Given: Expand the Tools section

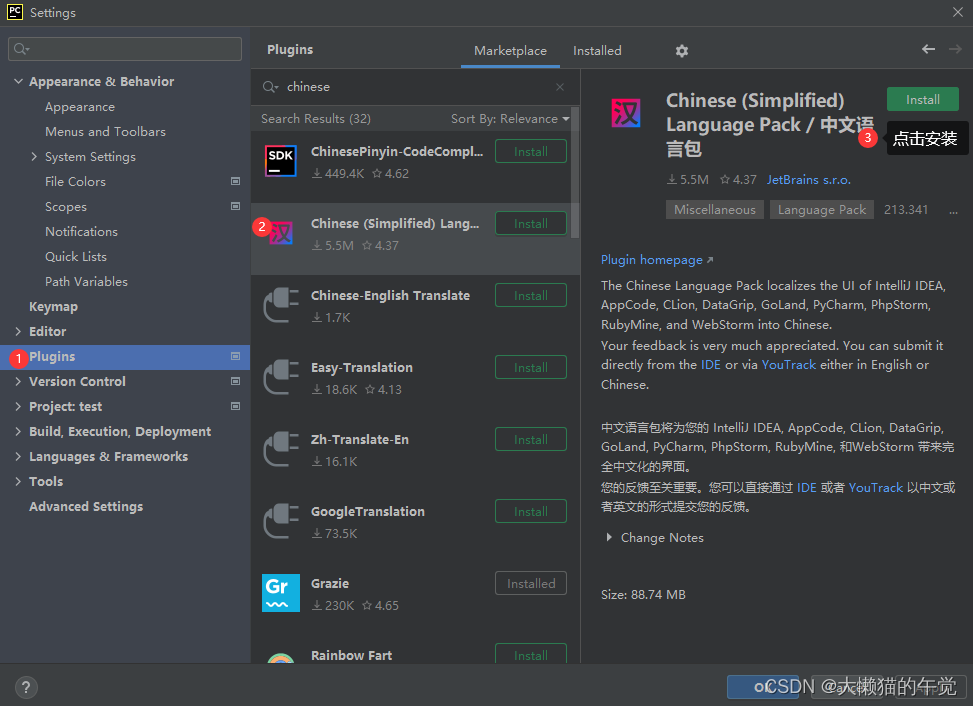Looking at the screenshot, I should pos(18,481).
